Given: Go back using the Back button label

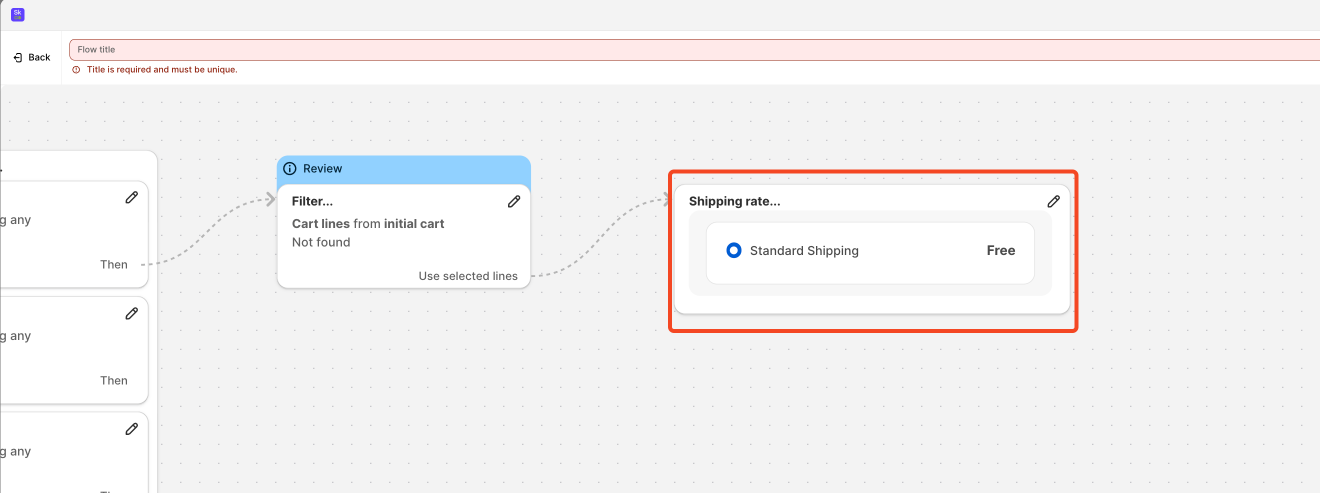Looking at the screenshot, I should [x=39, y=58].
